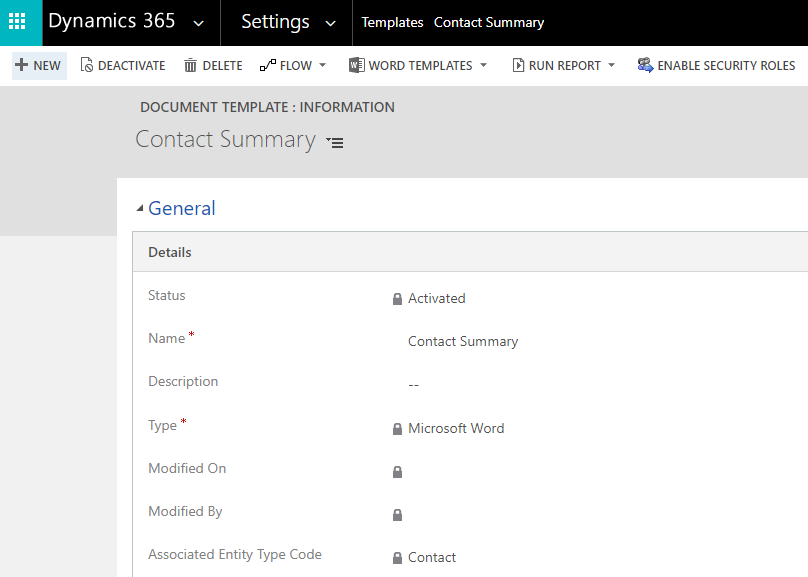Image resolution: width=808 pixels, height=577 pixels.
Task: Click the DOCUMENT TEMPLATE : INFORMATION form title
Action: [267, 107]
